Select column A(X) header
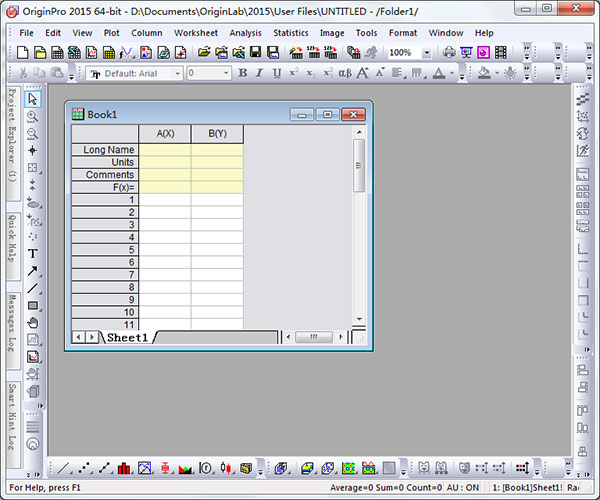Screen dimensions: 600x500 pos(165,134)
